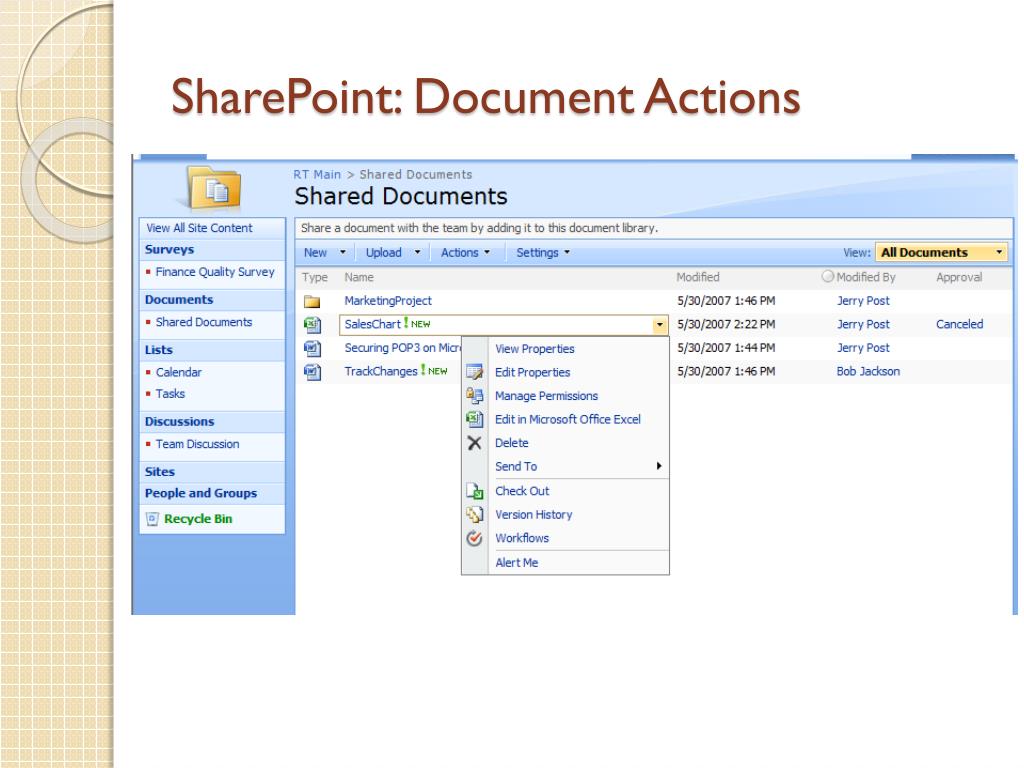Open People and Groups link
This screenshot has height=768, width=1024.
tap(200, 493)
